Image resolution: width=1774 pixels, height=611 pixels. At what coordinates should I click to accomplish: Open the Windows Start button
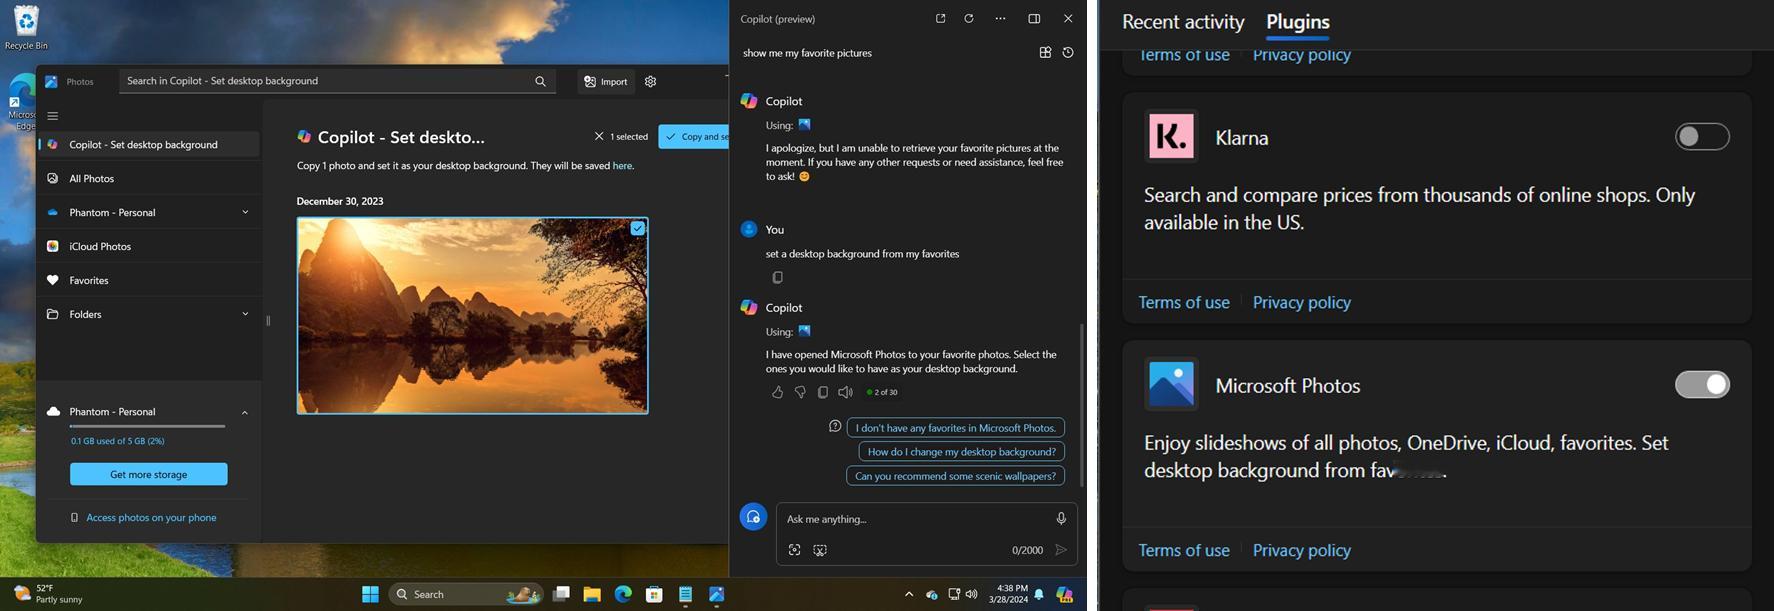point(370,594)
